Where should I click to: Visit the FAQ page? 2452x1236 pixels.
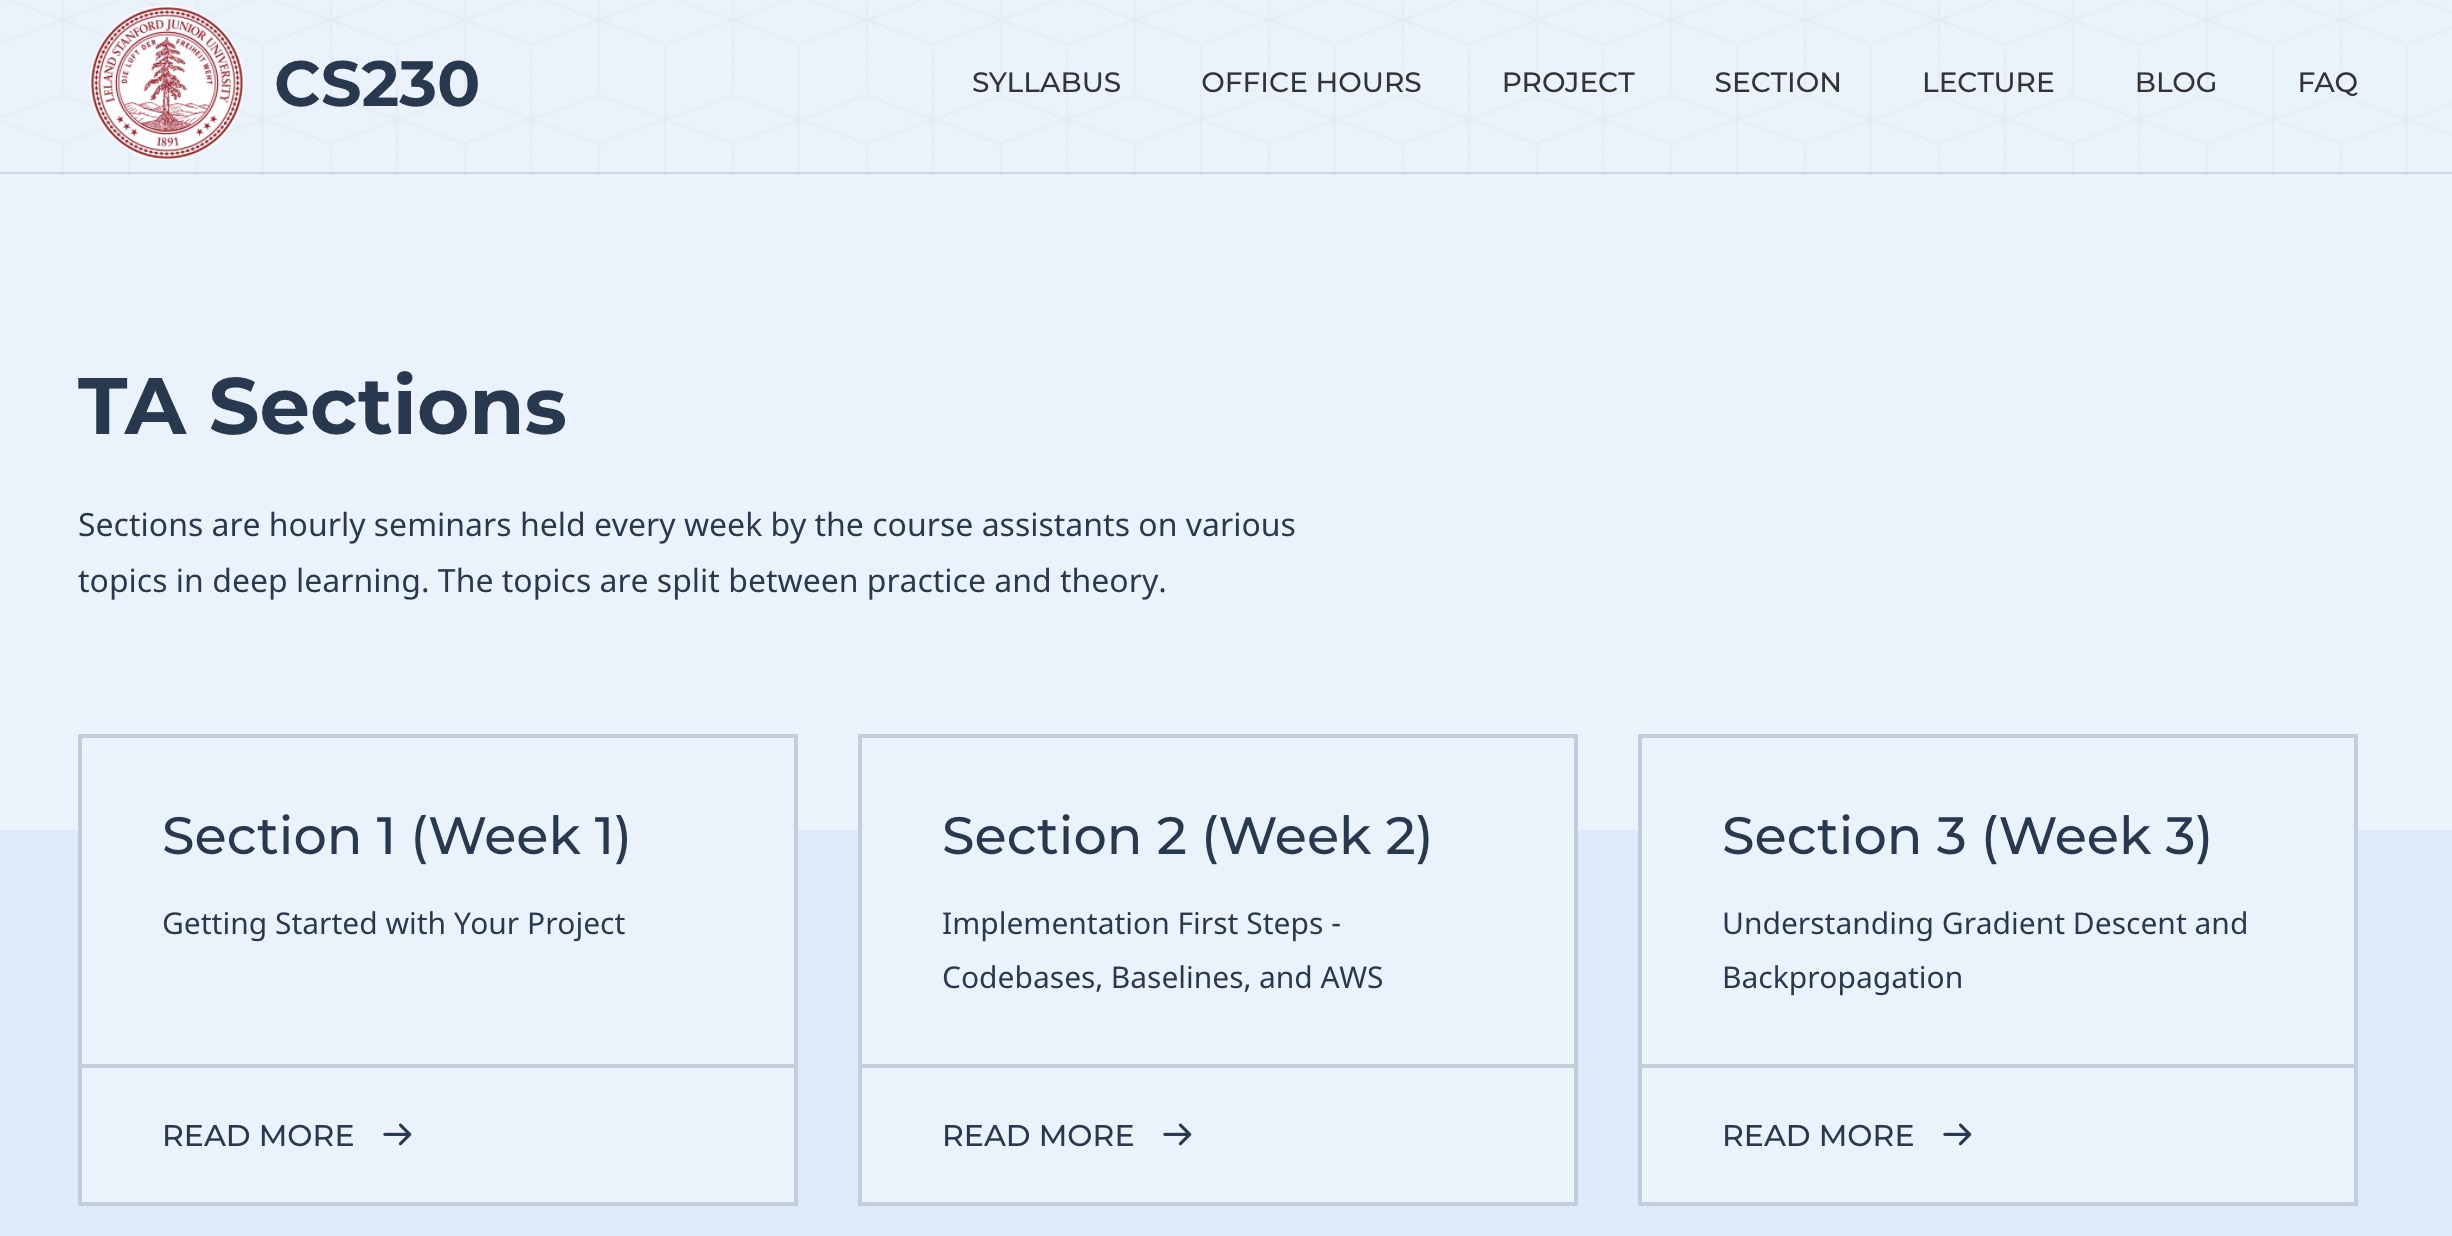click(2328, 83)
